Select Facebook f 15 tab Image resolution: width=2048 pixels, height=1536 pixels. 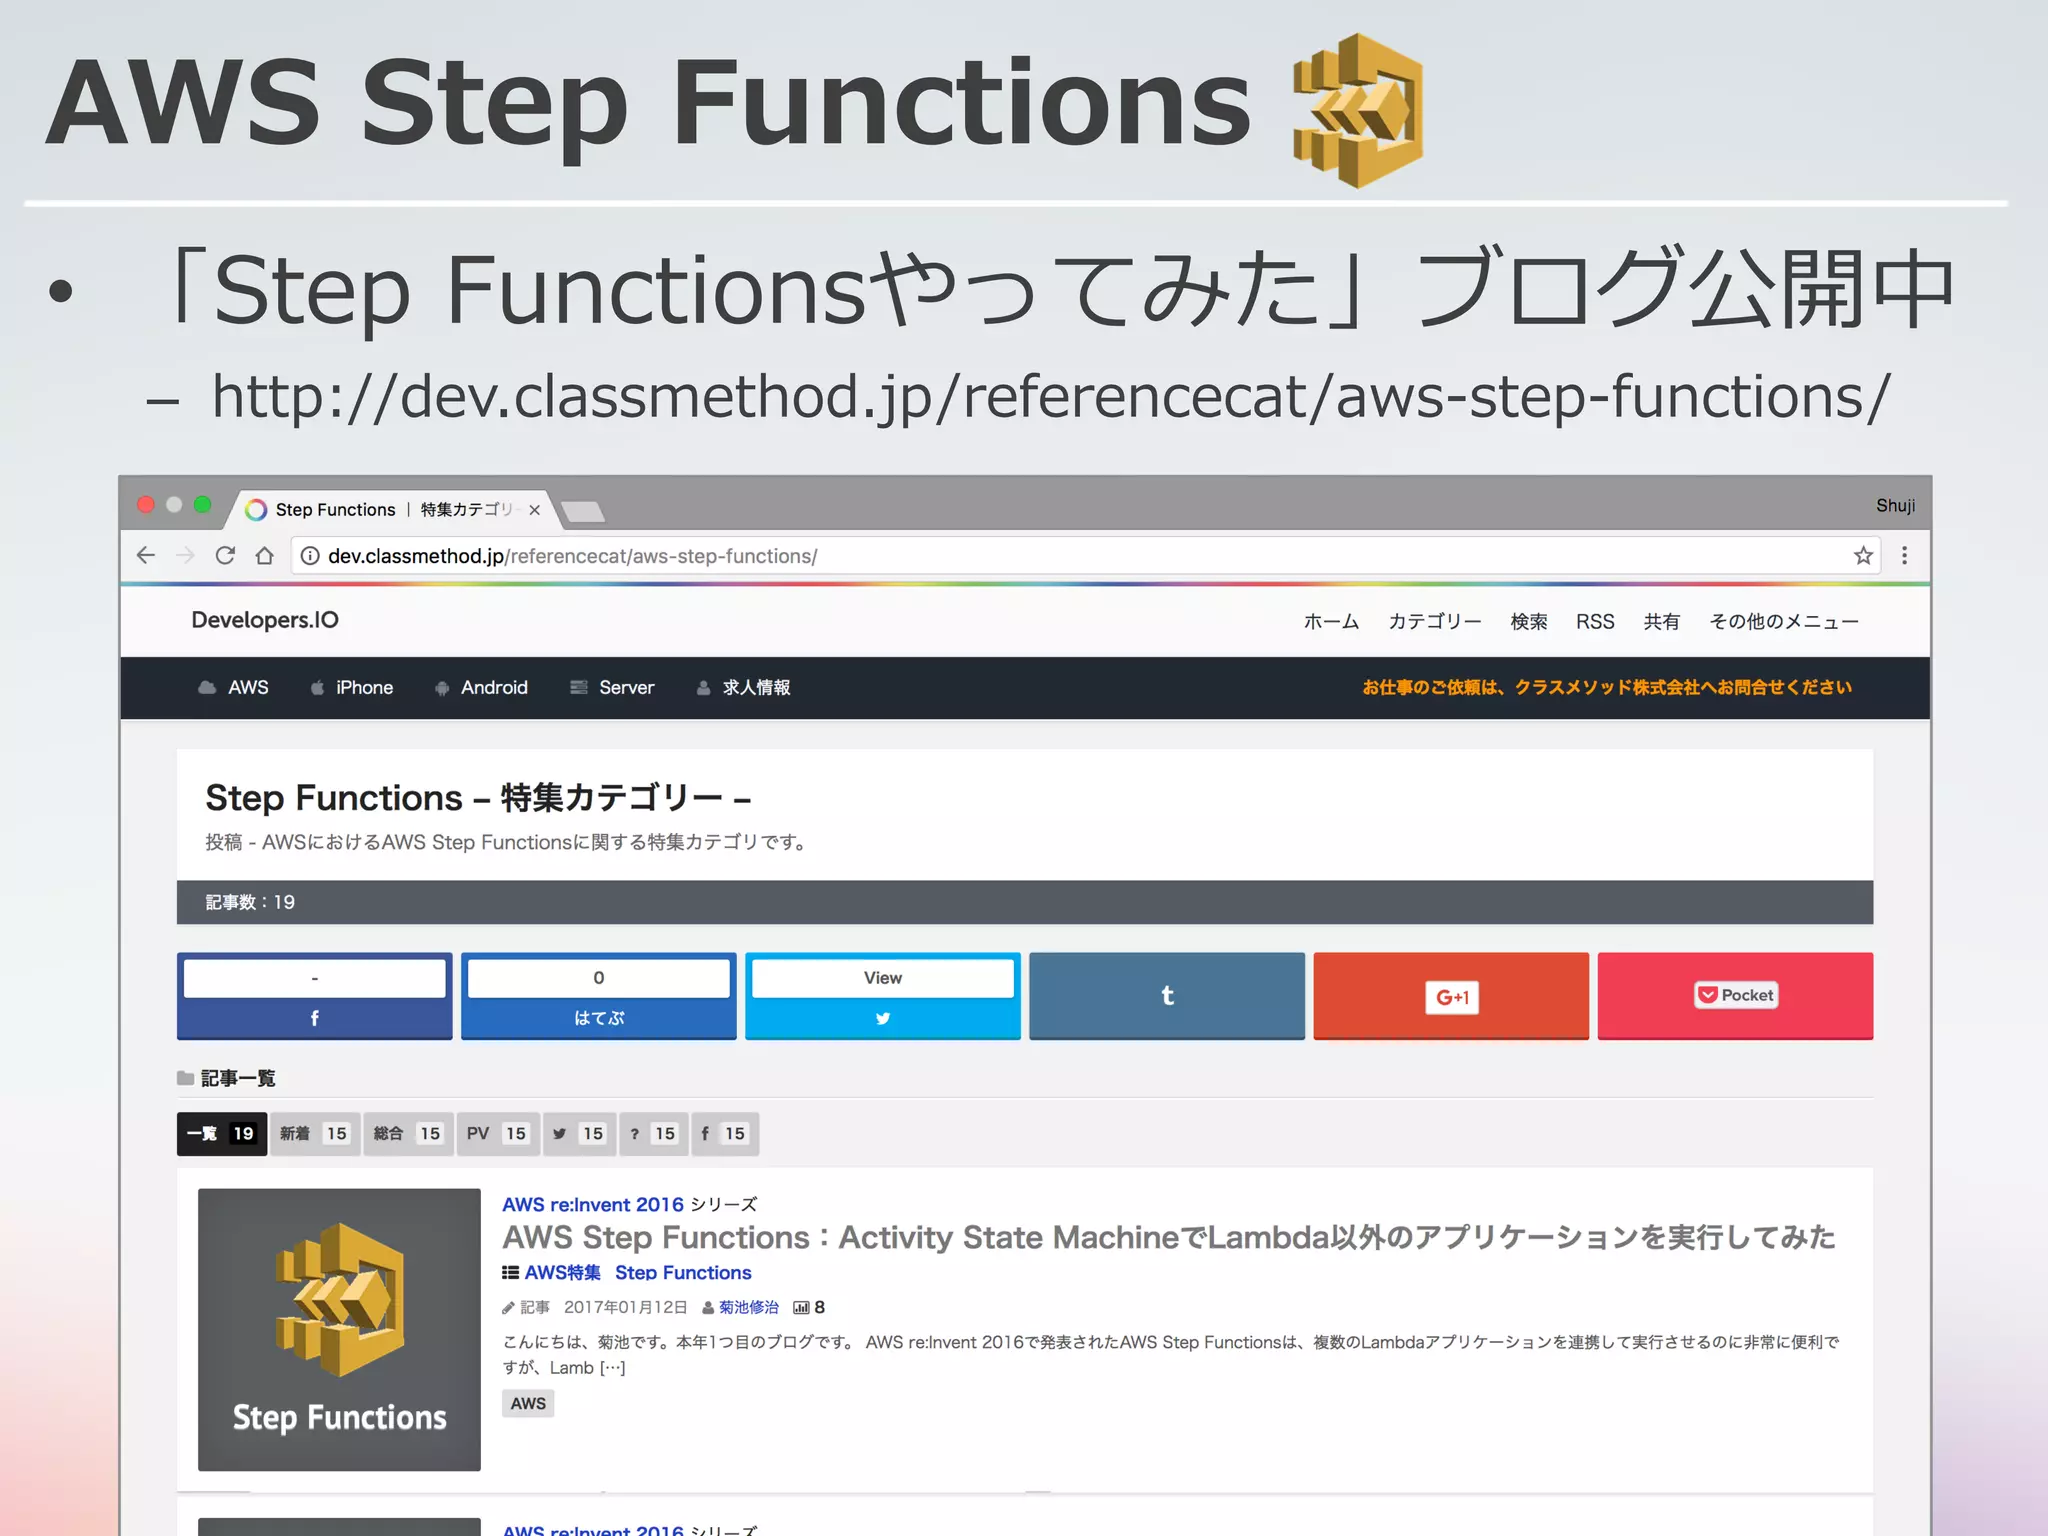725,1134
